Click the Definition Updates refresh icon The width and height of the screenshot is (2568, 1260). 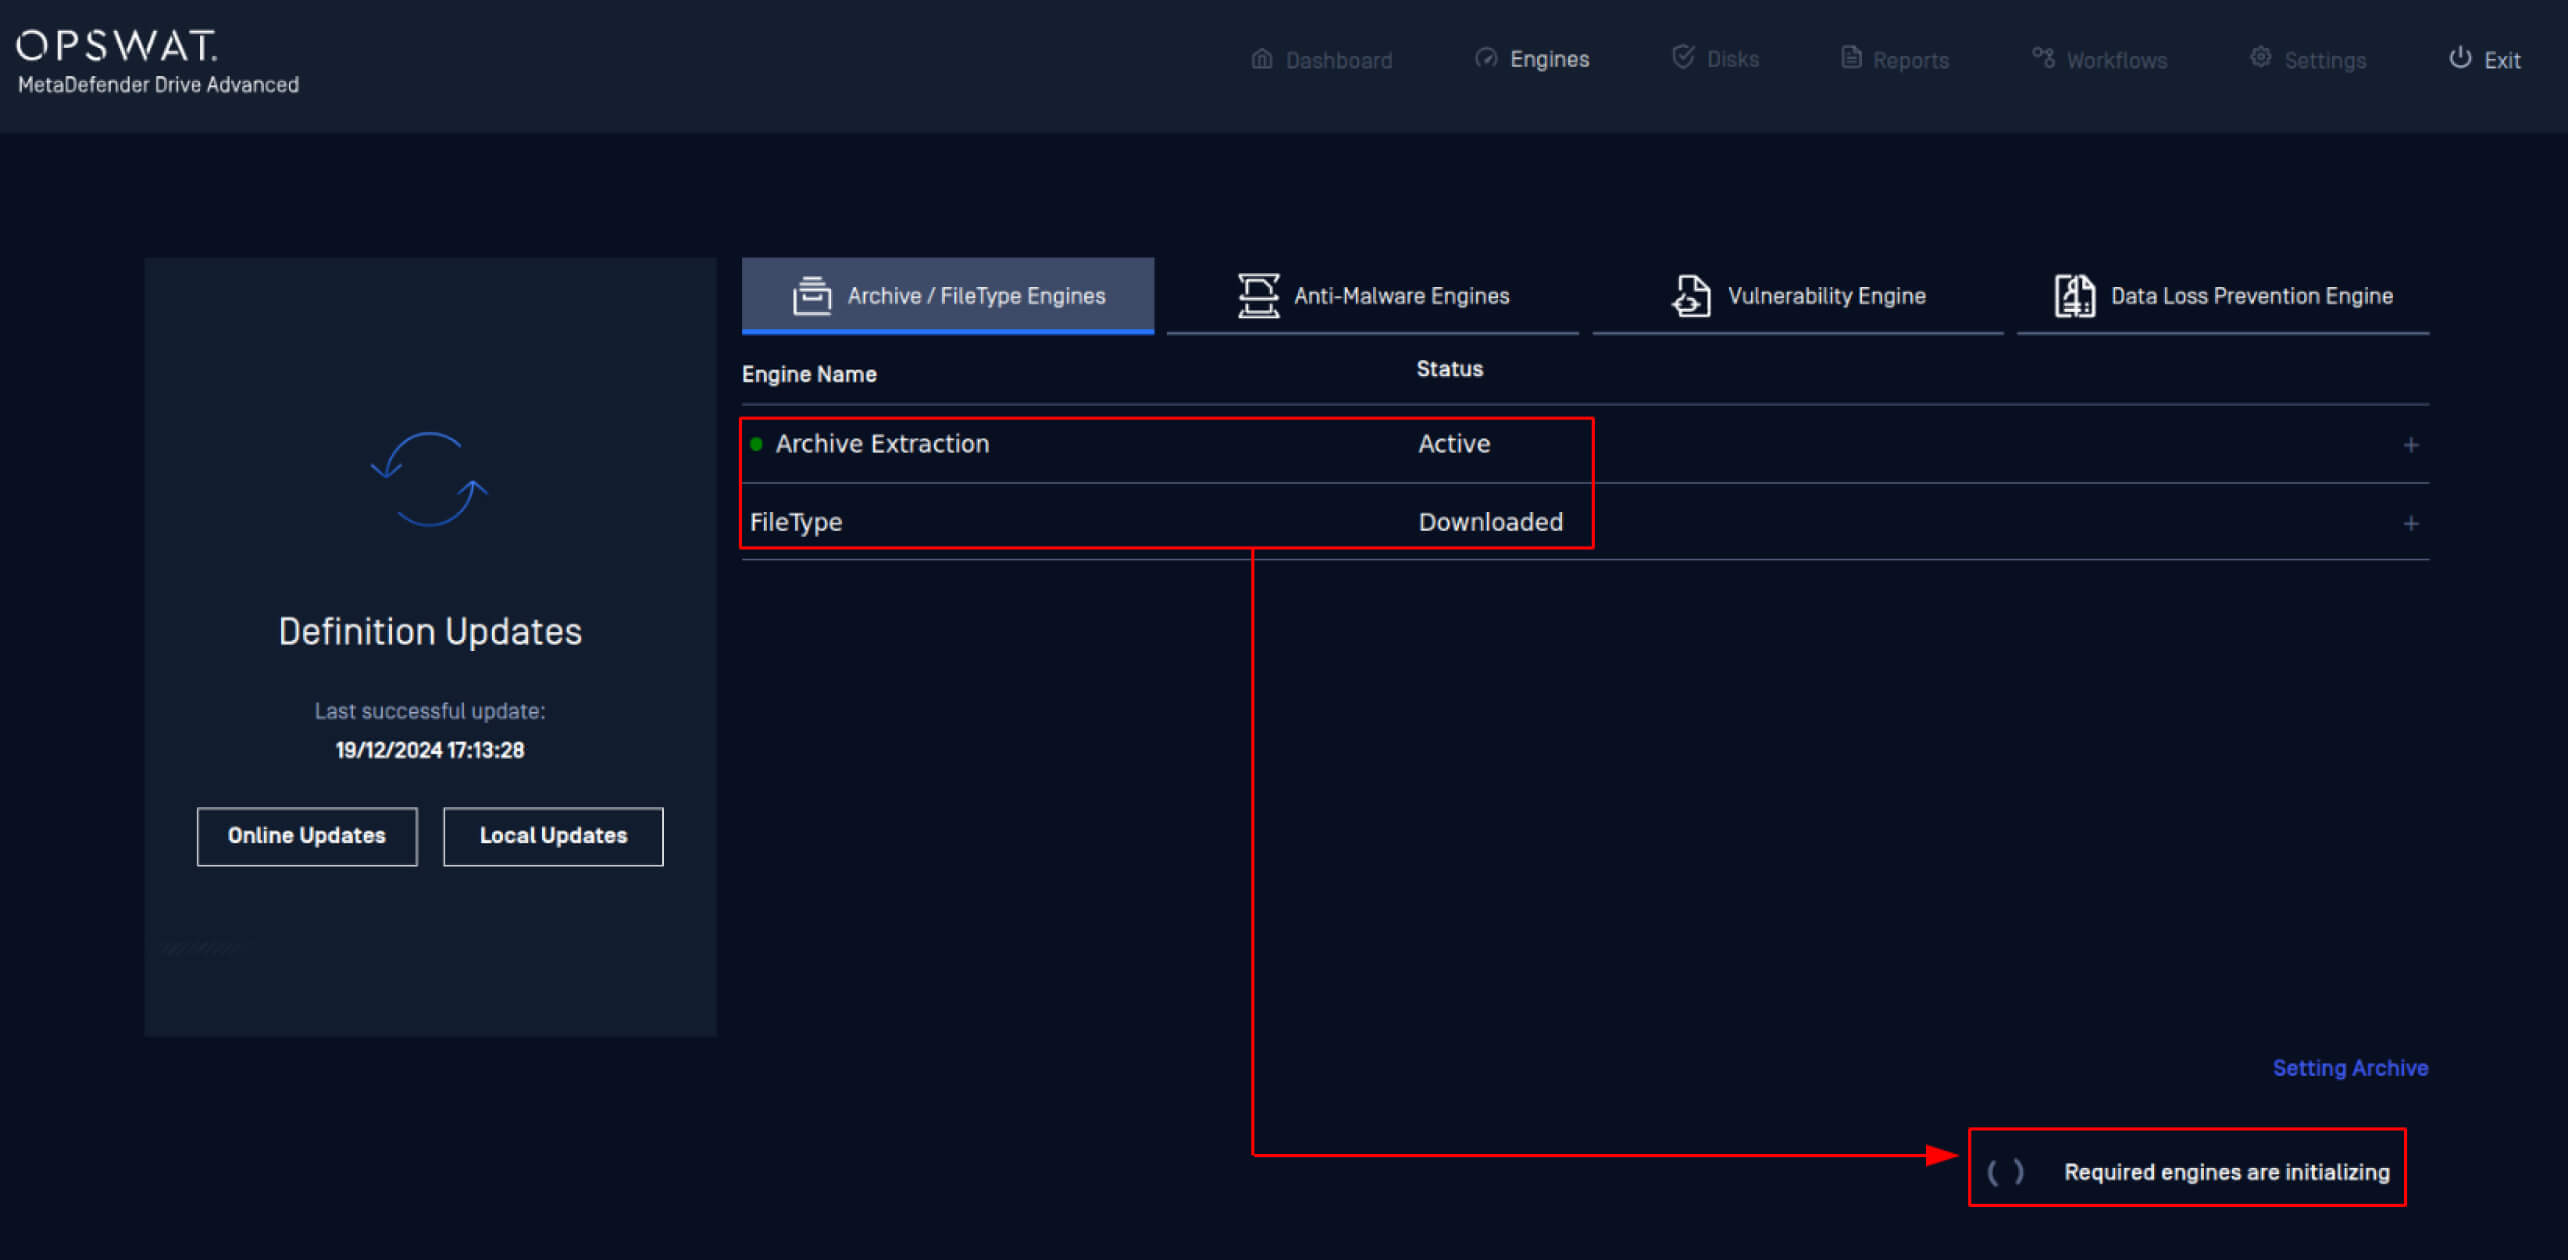(x=429, y=480)
